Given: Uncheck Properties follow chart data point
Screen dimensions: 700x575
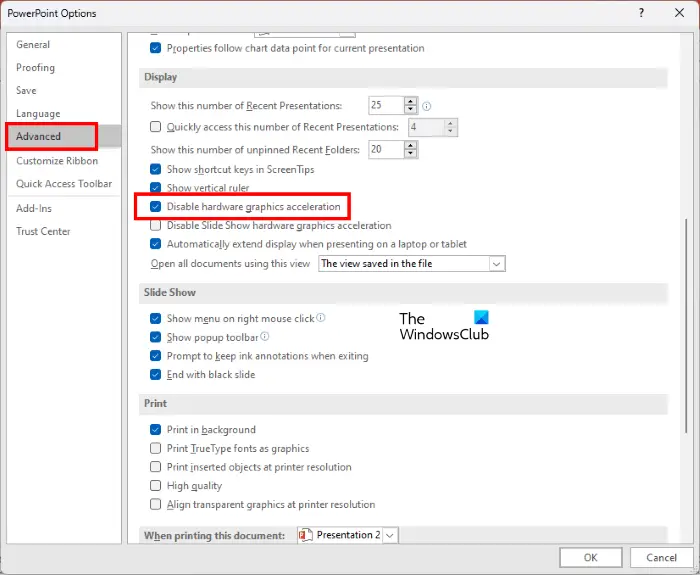Looking at the screenshot, I should [x=155, y=48].
